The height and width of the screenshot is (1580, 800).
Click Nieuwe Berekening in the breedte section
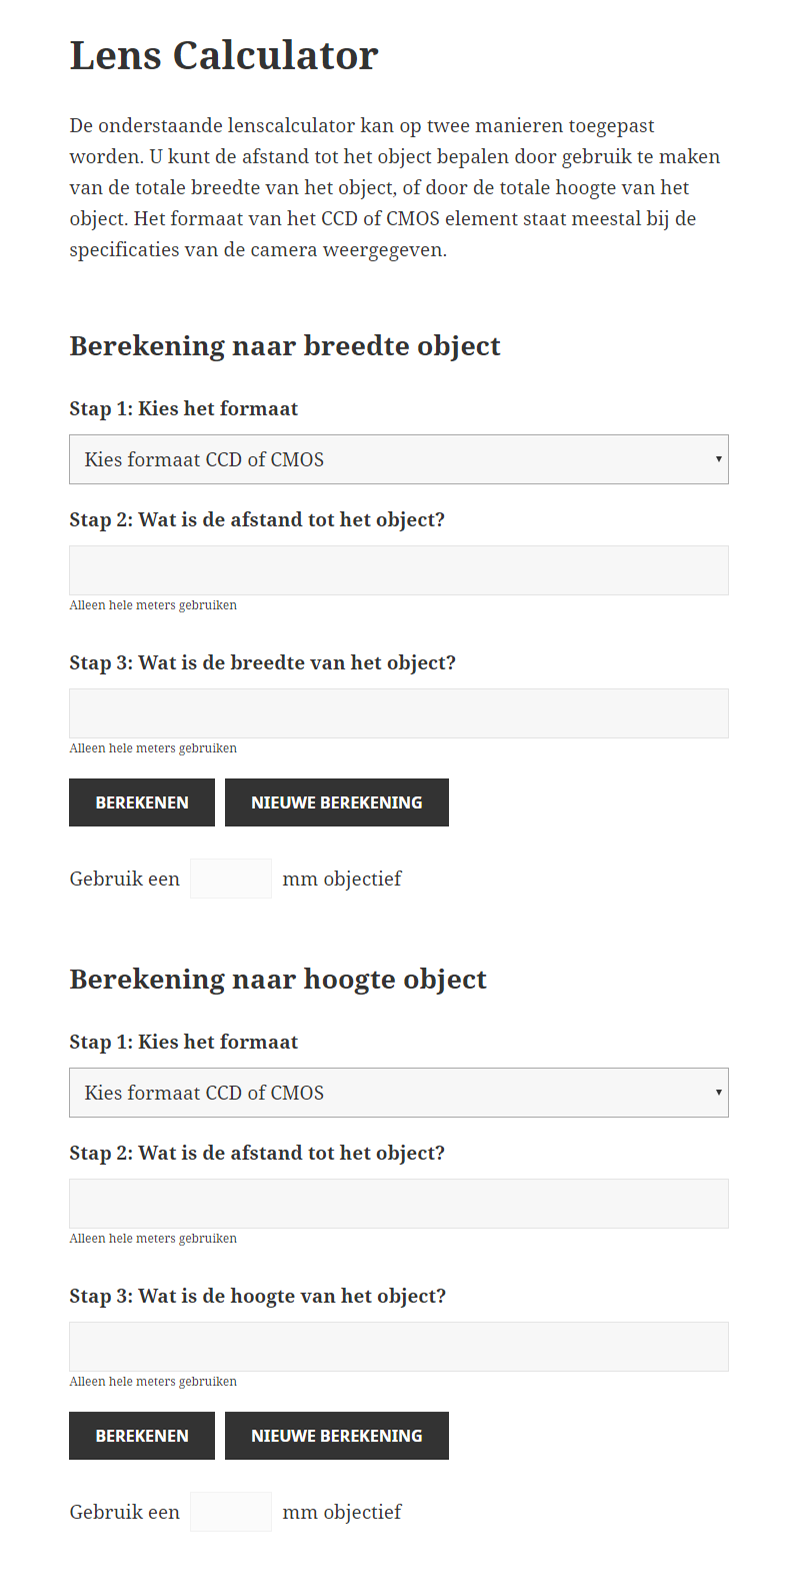[x=336, y=803]
